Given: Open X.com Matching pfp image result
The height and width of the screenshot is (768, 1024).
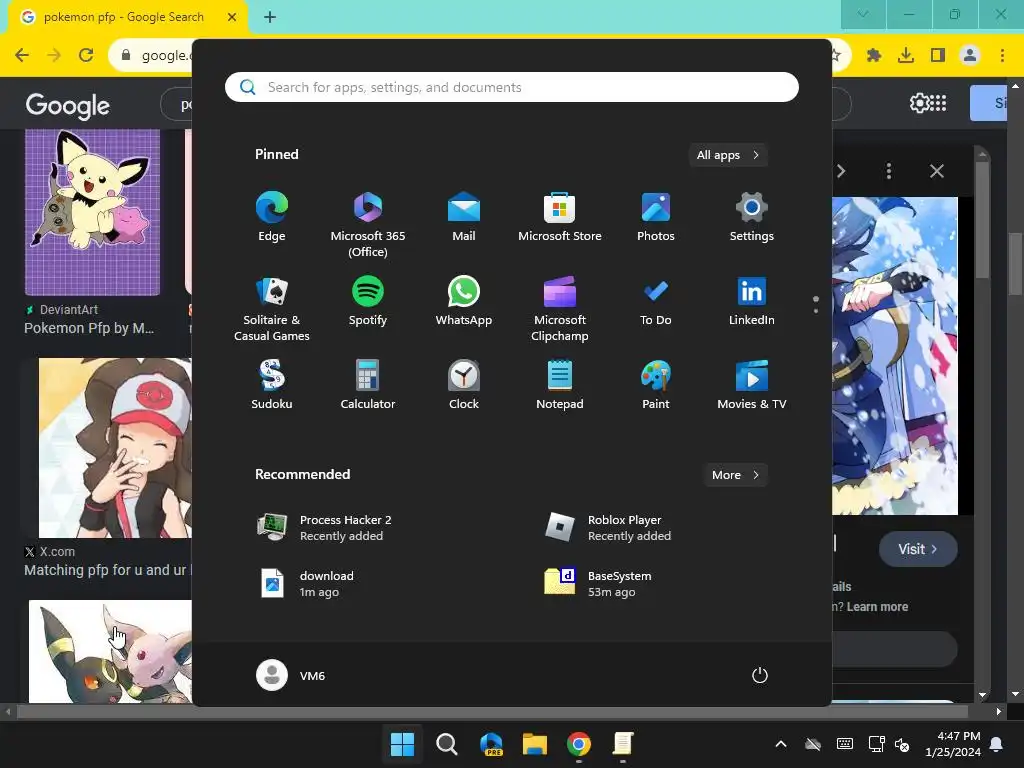Looking at the screenshot, I should pyautogui.click(x=115, y=448).
